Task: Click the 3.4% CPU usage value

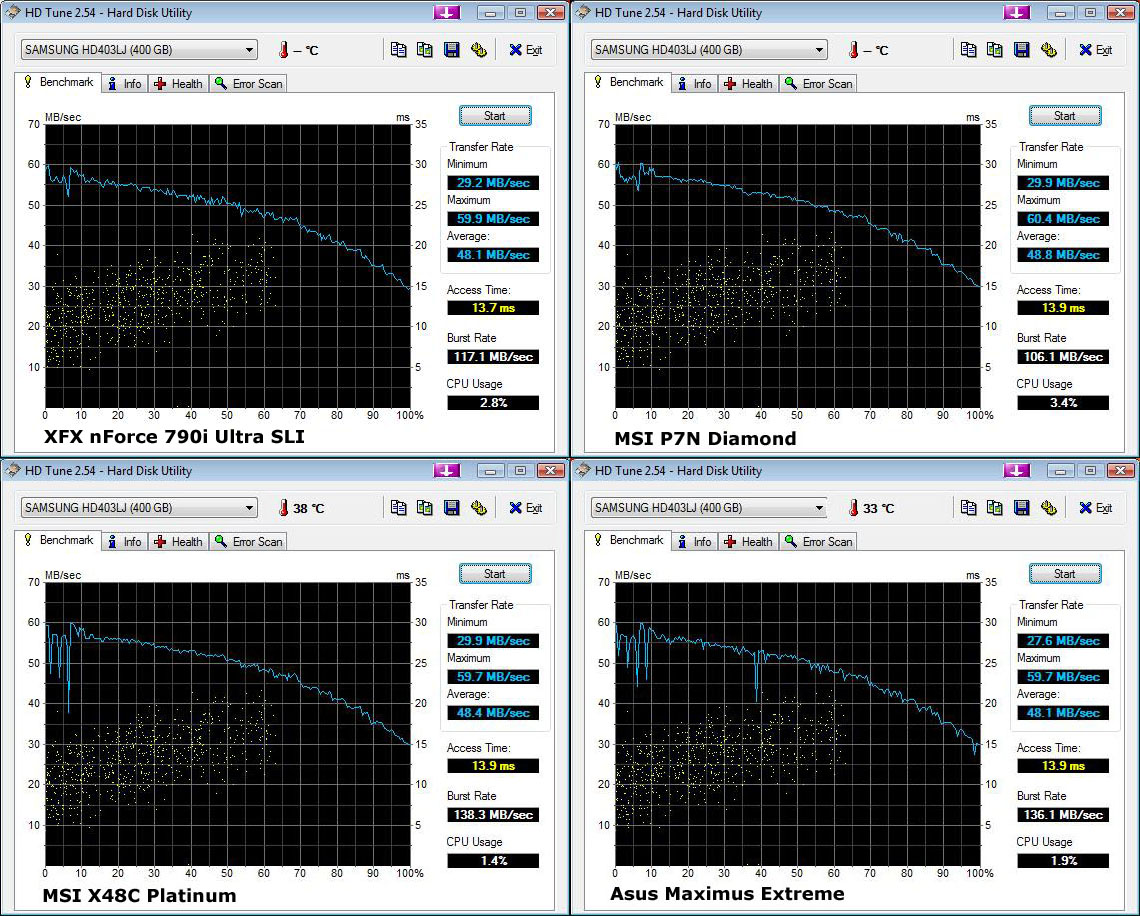Action: click(1063, 403)
